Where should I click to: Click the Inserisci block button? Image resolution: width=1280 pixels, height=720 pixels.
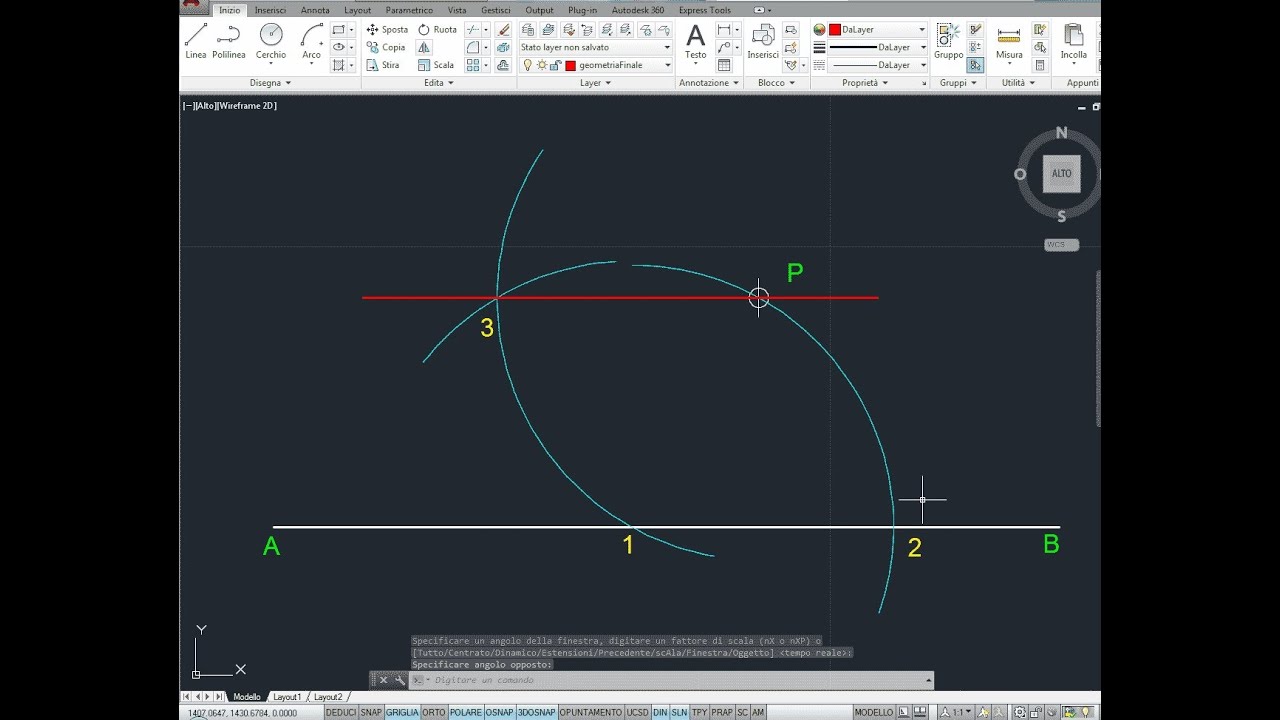point(763,42)
